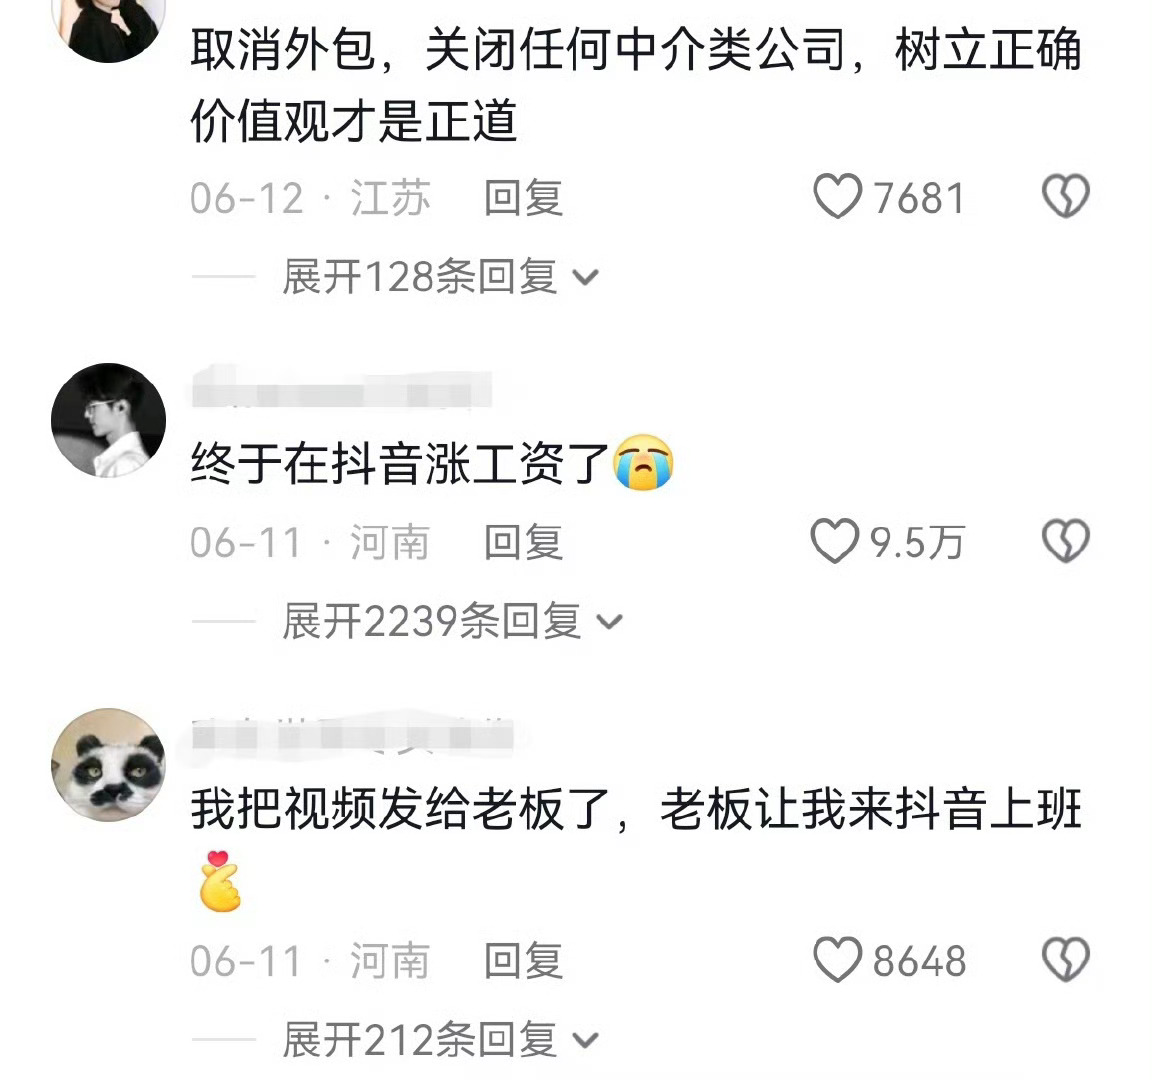1152x1080 pixels.
Task: Like the comment with 8648 likes
Action: point(837,959)
